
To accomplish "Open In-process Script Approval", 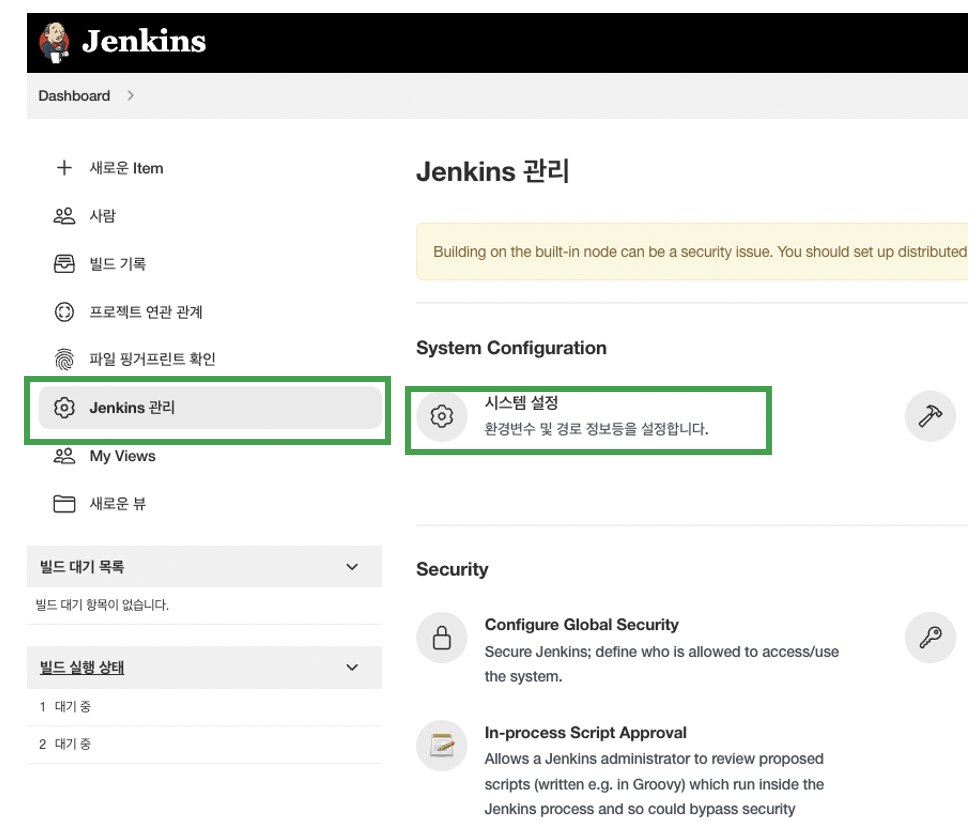I will tap(586, 732).
